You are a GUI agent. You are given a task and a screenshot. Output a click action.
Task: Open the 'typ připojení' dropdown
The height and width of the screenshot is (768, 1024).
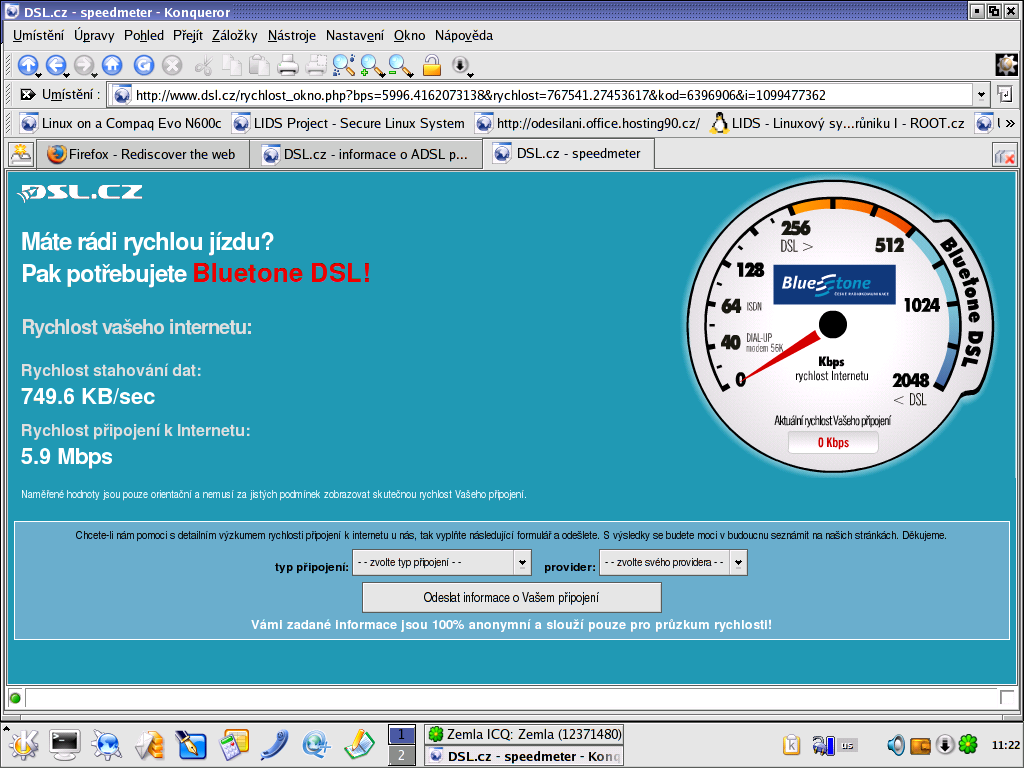pyautogui.click(x=441, y=562)
